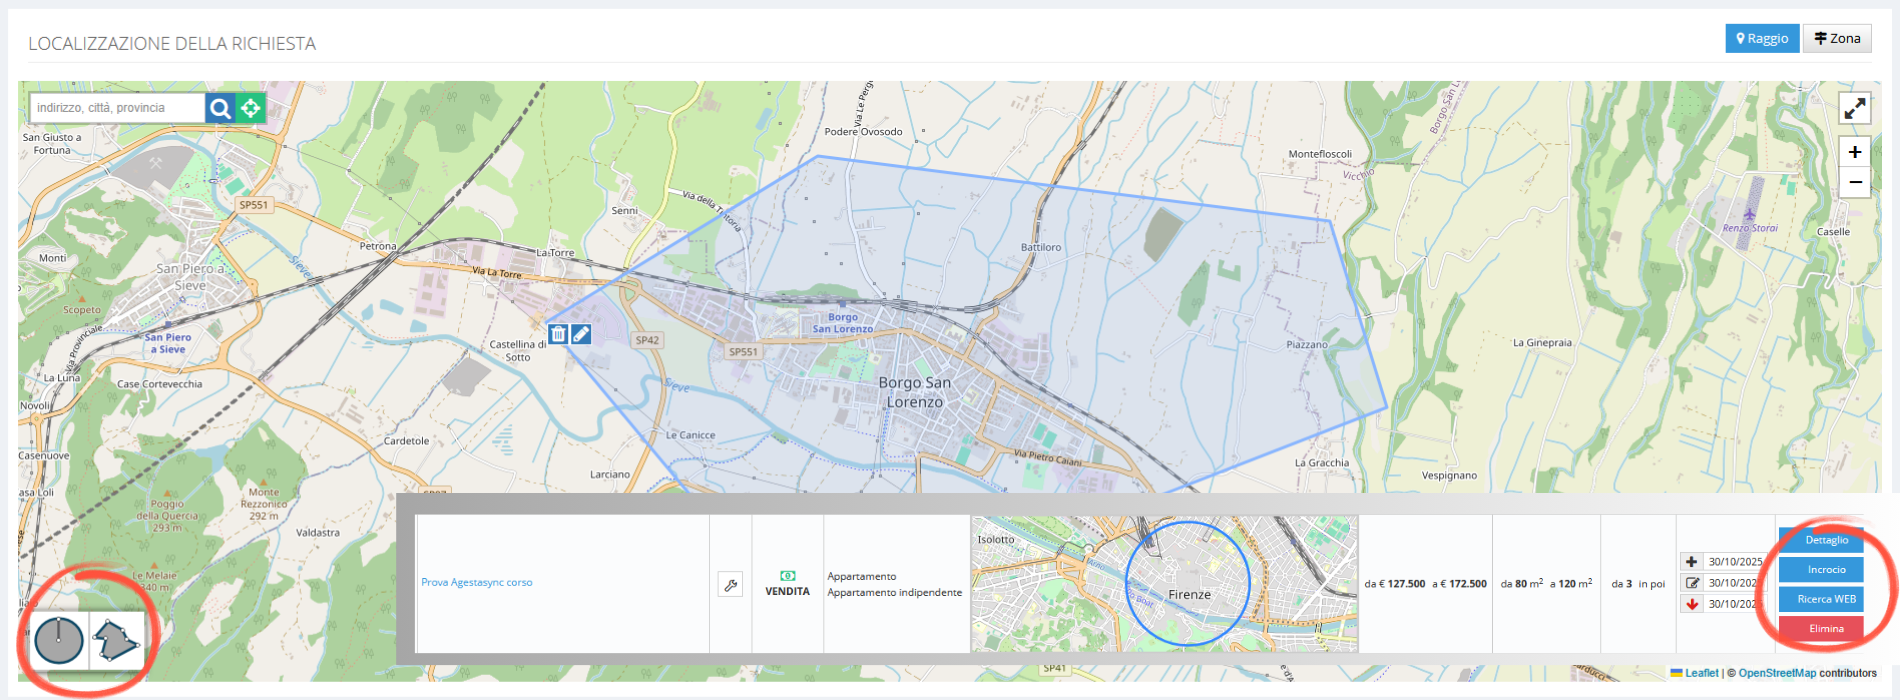The image size is (1900, 700).
Task: Delete the drawn zone with trash icon
Action: pos(558,334)
